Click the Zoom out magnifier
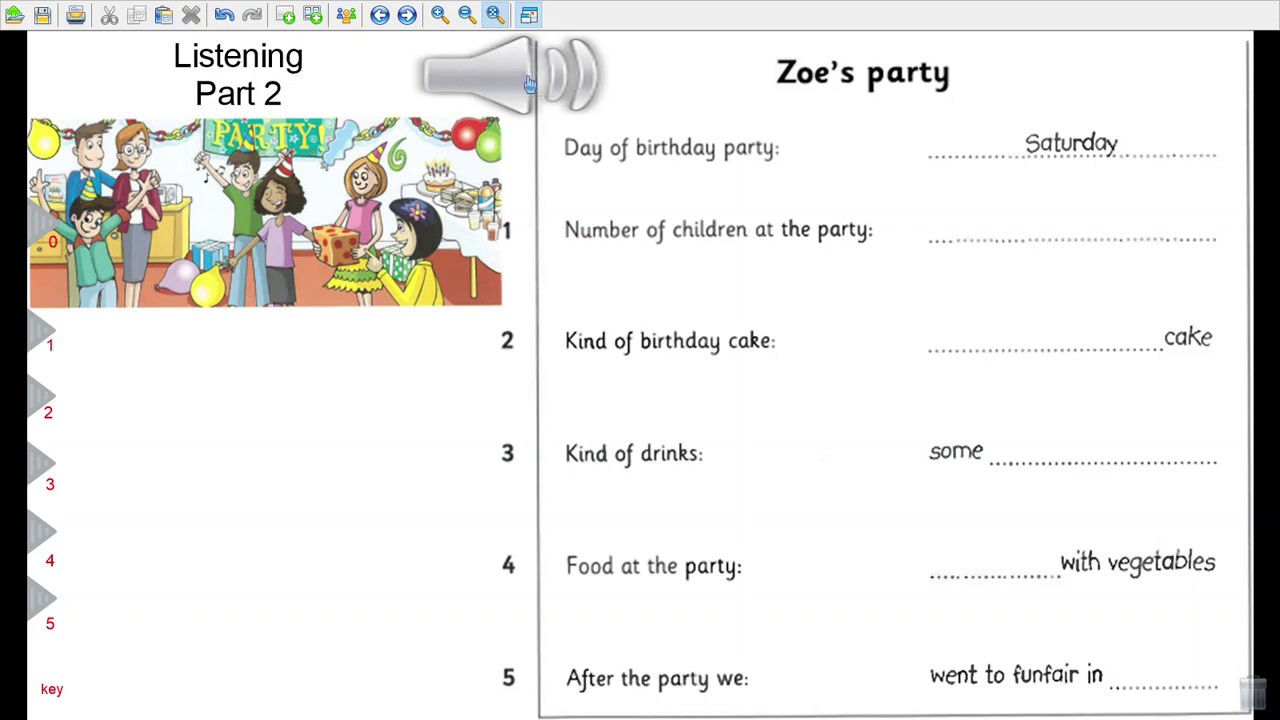Screen dimensions: 1280x720 467,15
